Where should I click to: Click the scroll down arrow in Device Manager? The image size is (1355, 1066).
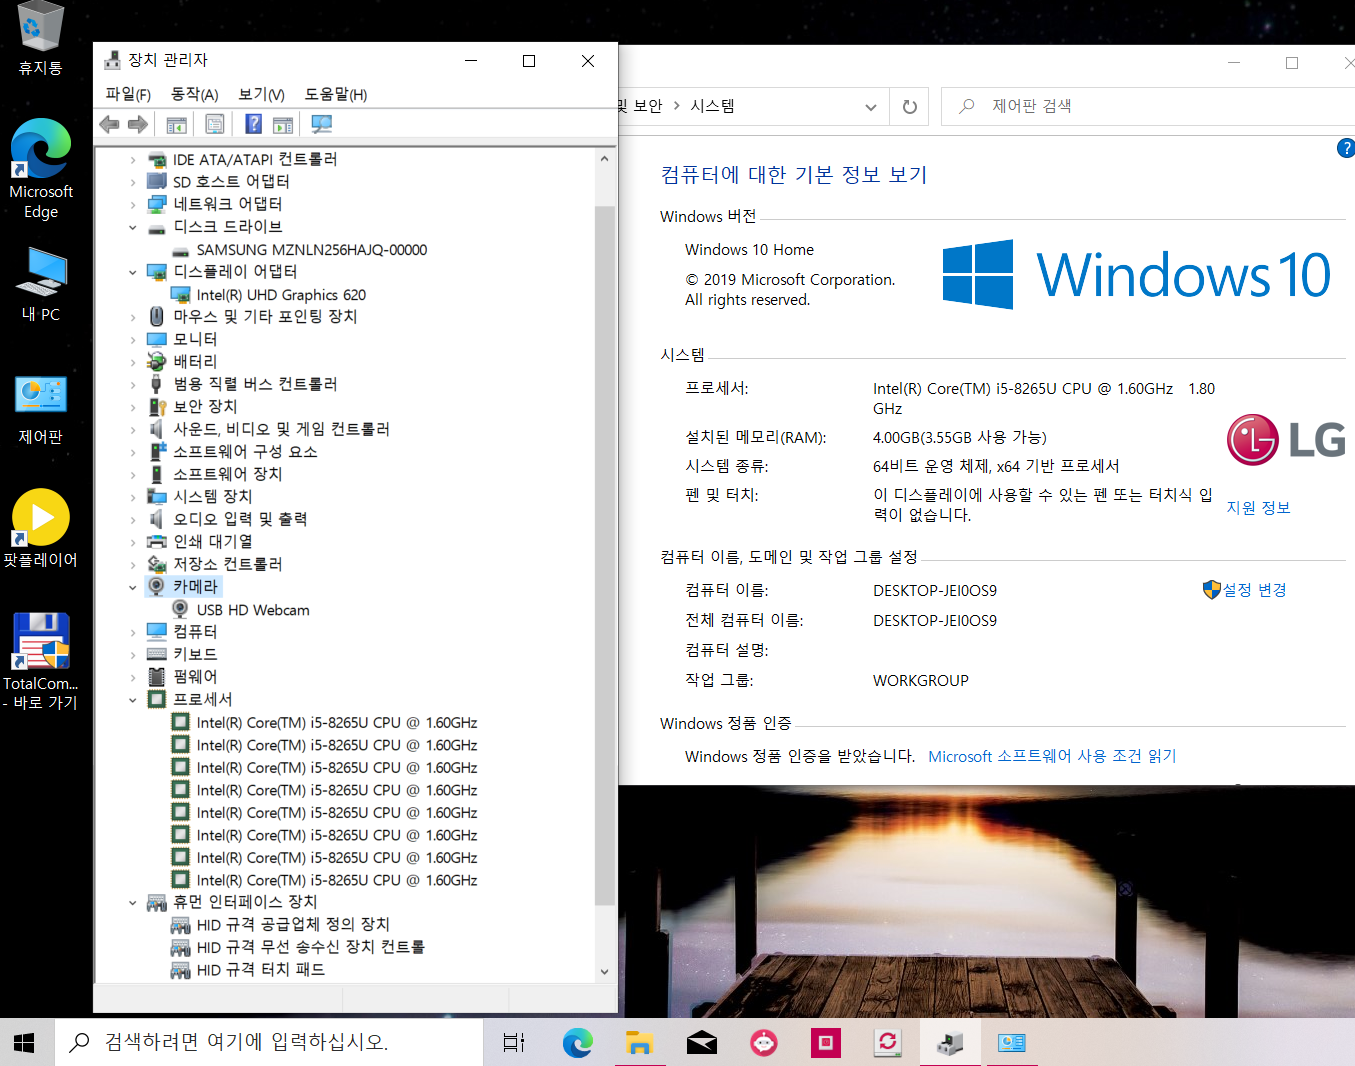[604, 972]
